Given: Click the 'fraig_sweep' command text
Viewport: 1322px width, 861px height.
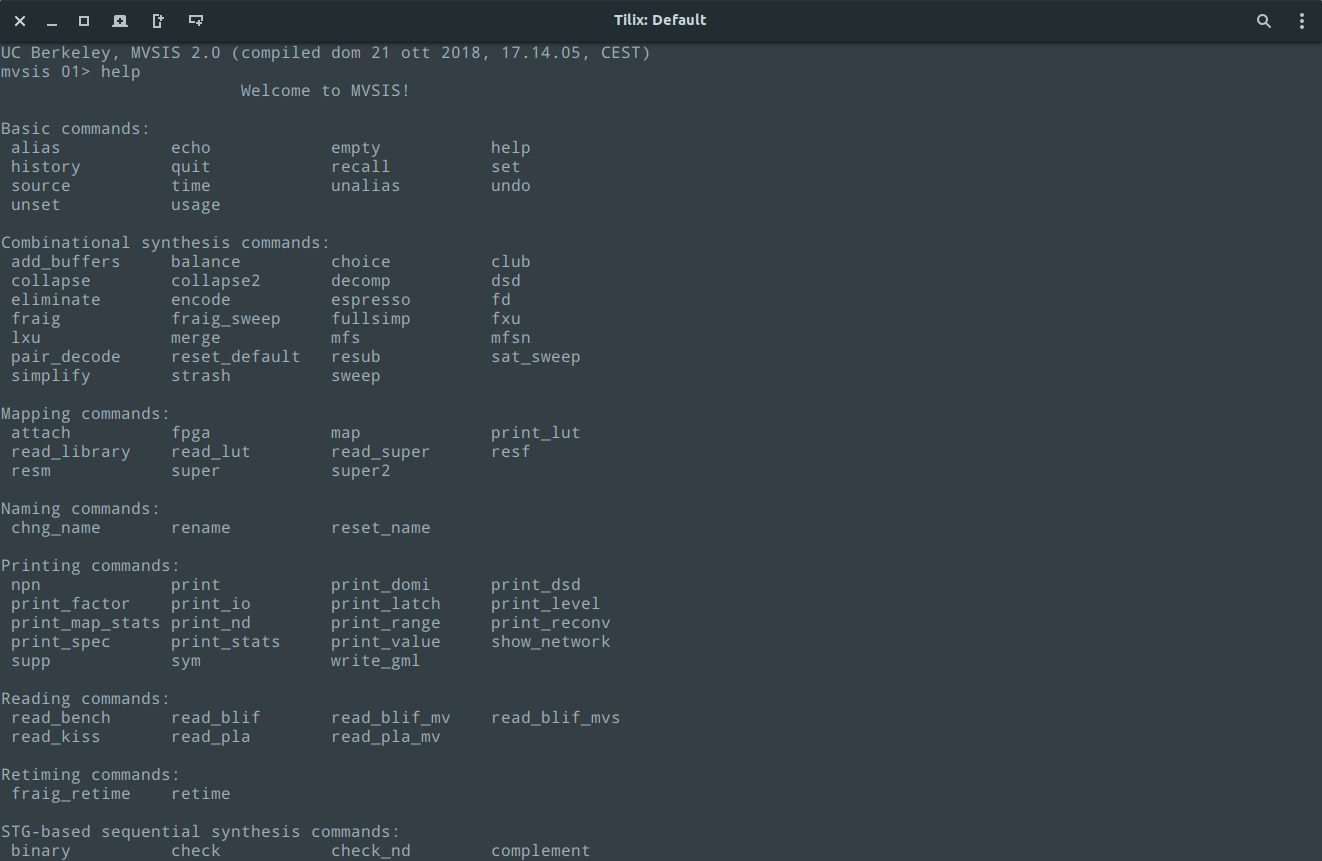Looking at the screenshot, I should pos(226,319).
